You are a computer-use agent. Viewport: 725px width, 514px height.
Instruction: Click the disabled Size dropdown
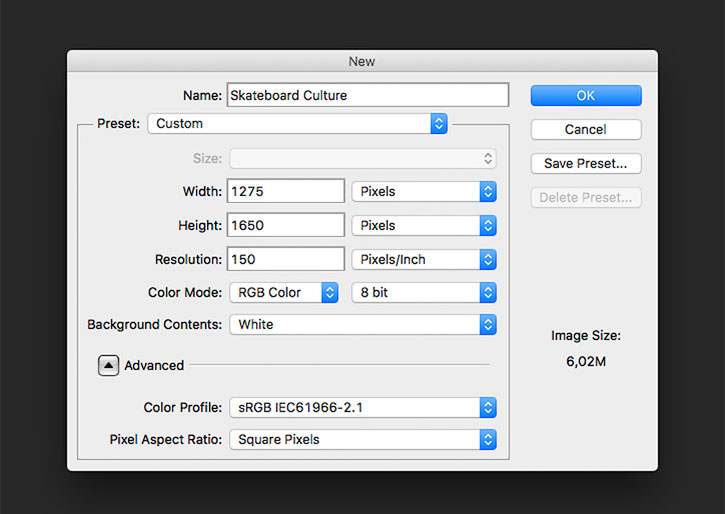[363, 159]
